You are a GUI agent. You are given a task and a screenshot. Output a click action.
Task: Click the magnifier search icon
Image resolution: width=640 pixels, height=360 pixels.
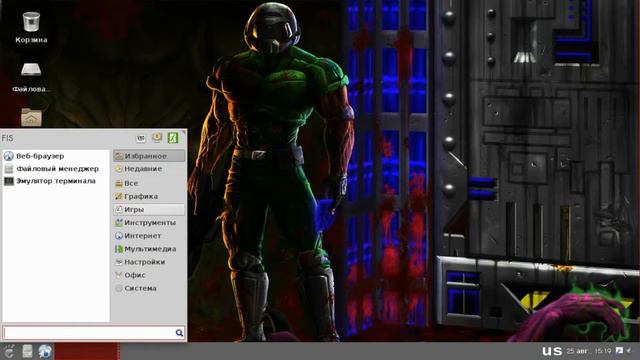click(x=179, y=333)
